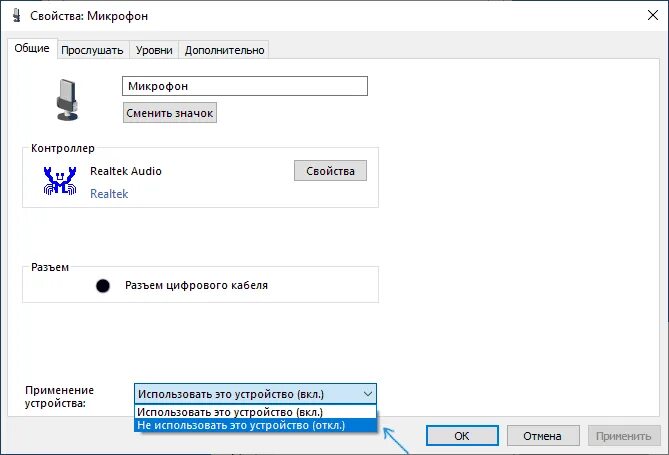Click the large microphone device icon

[x=67, y=100]
